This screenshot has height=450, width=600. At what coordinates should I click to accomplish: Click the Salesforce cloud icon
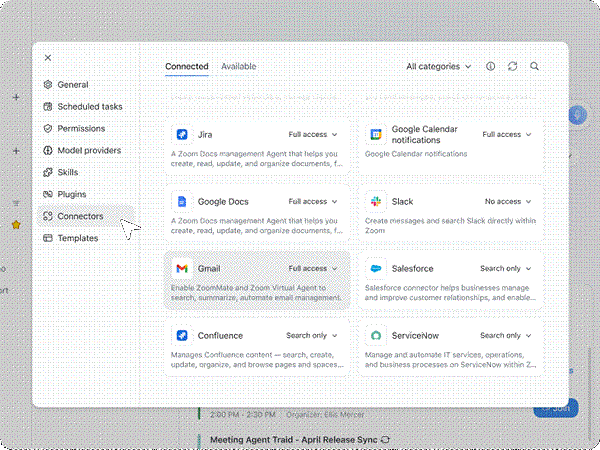click(376, 268)
